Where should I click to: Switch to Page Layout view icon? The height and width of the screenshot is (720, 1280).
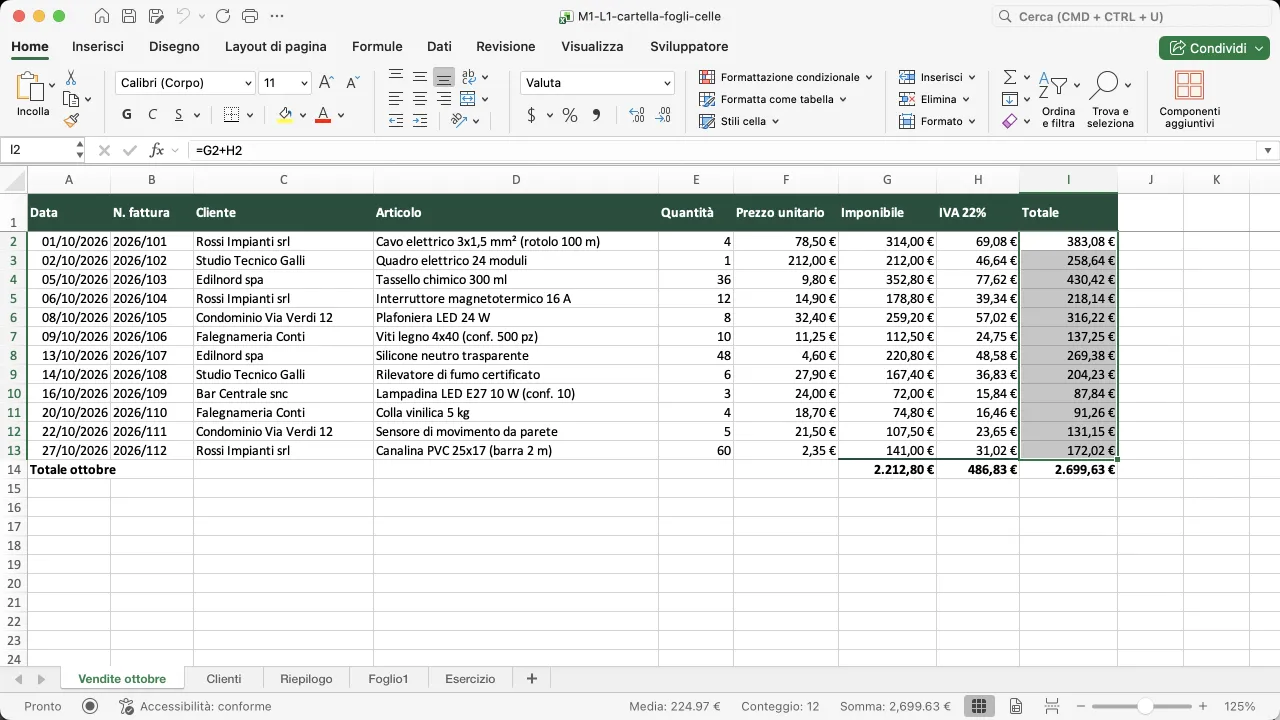click(x=1015, y=706)
